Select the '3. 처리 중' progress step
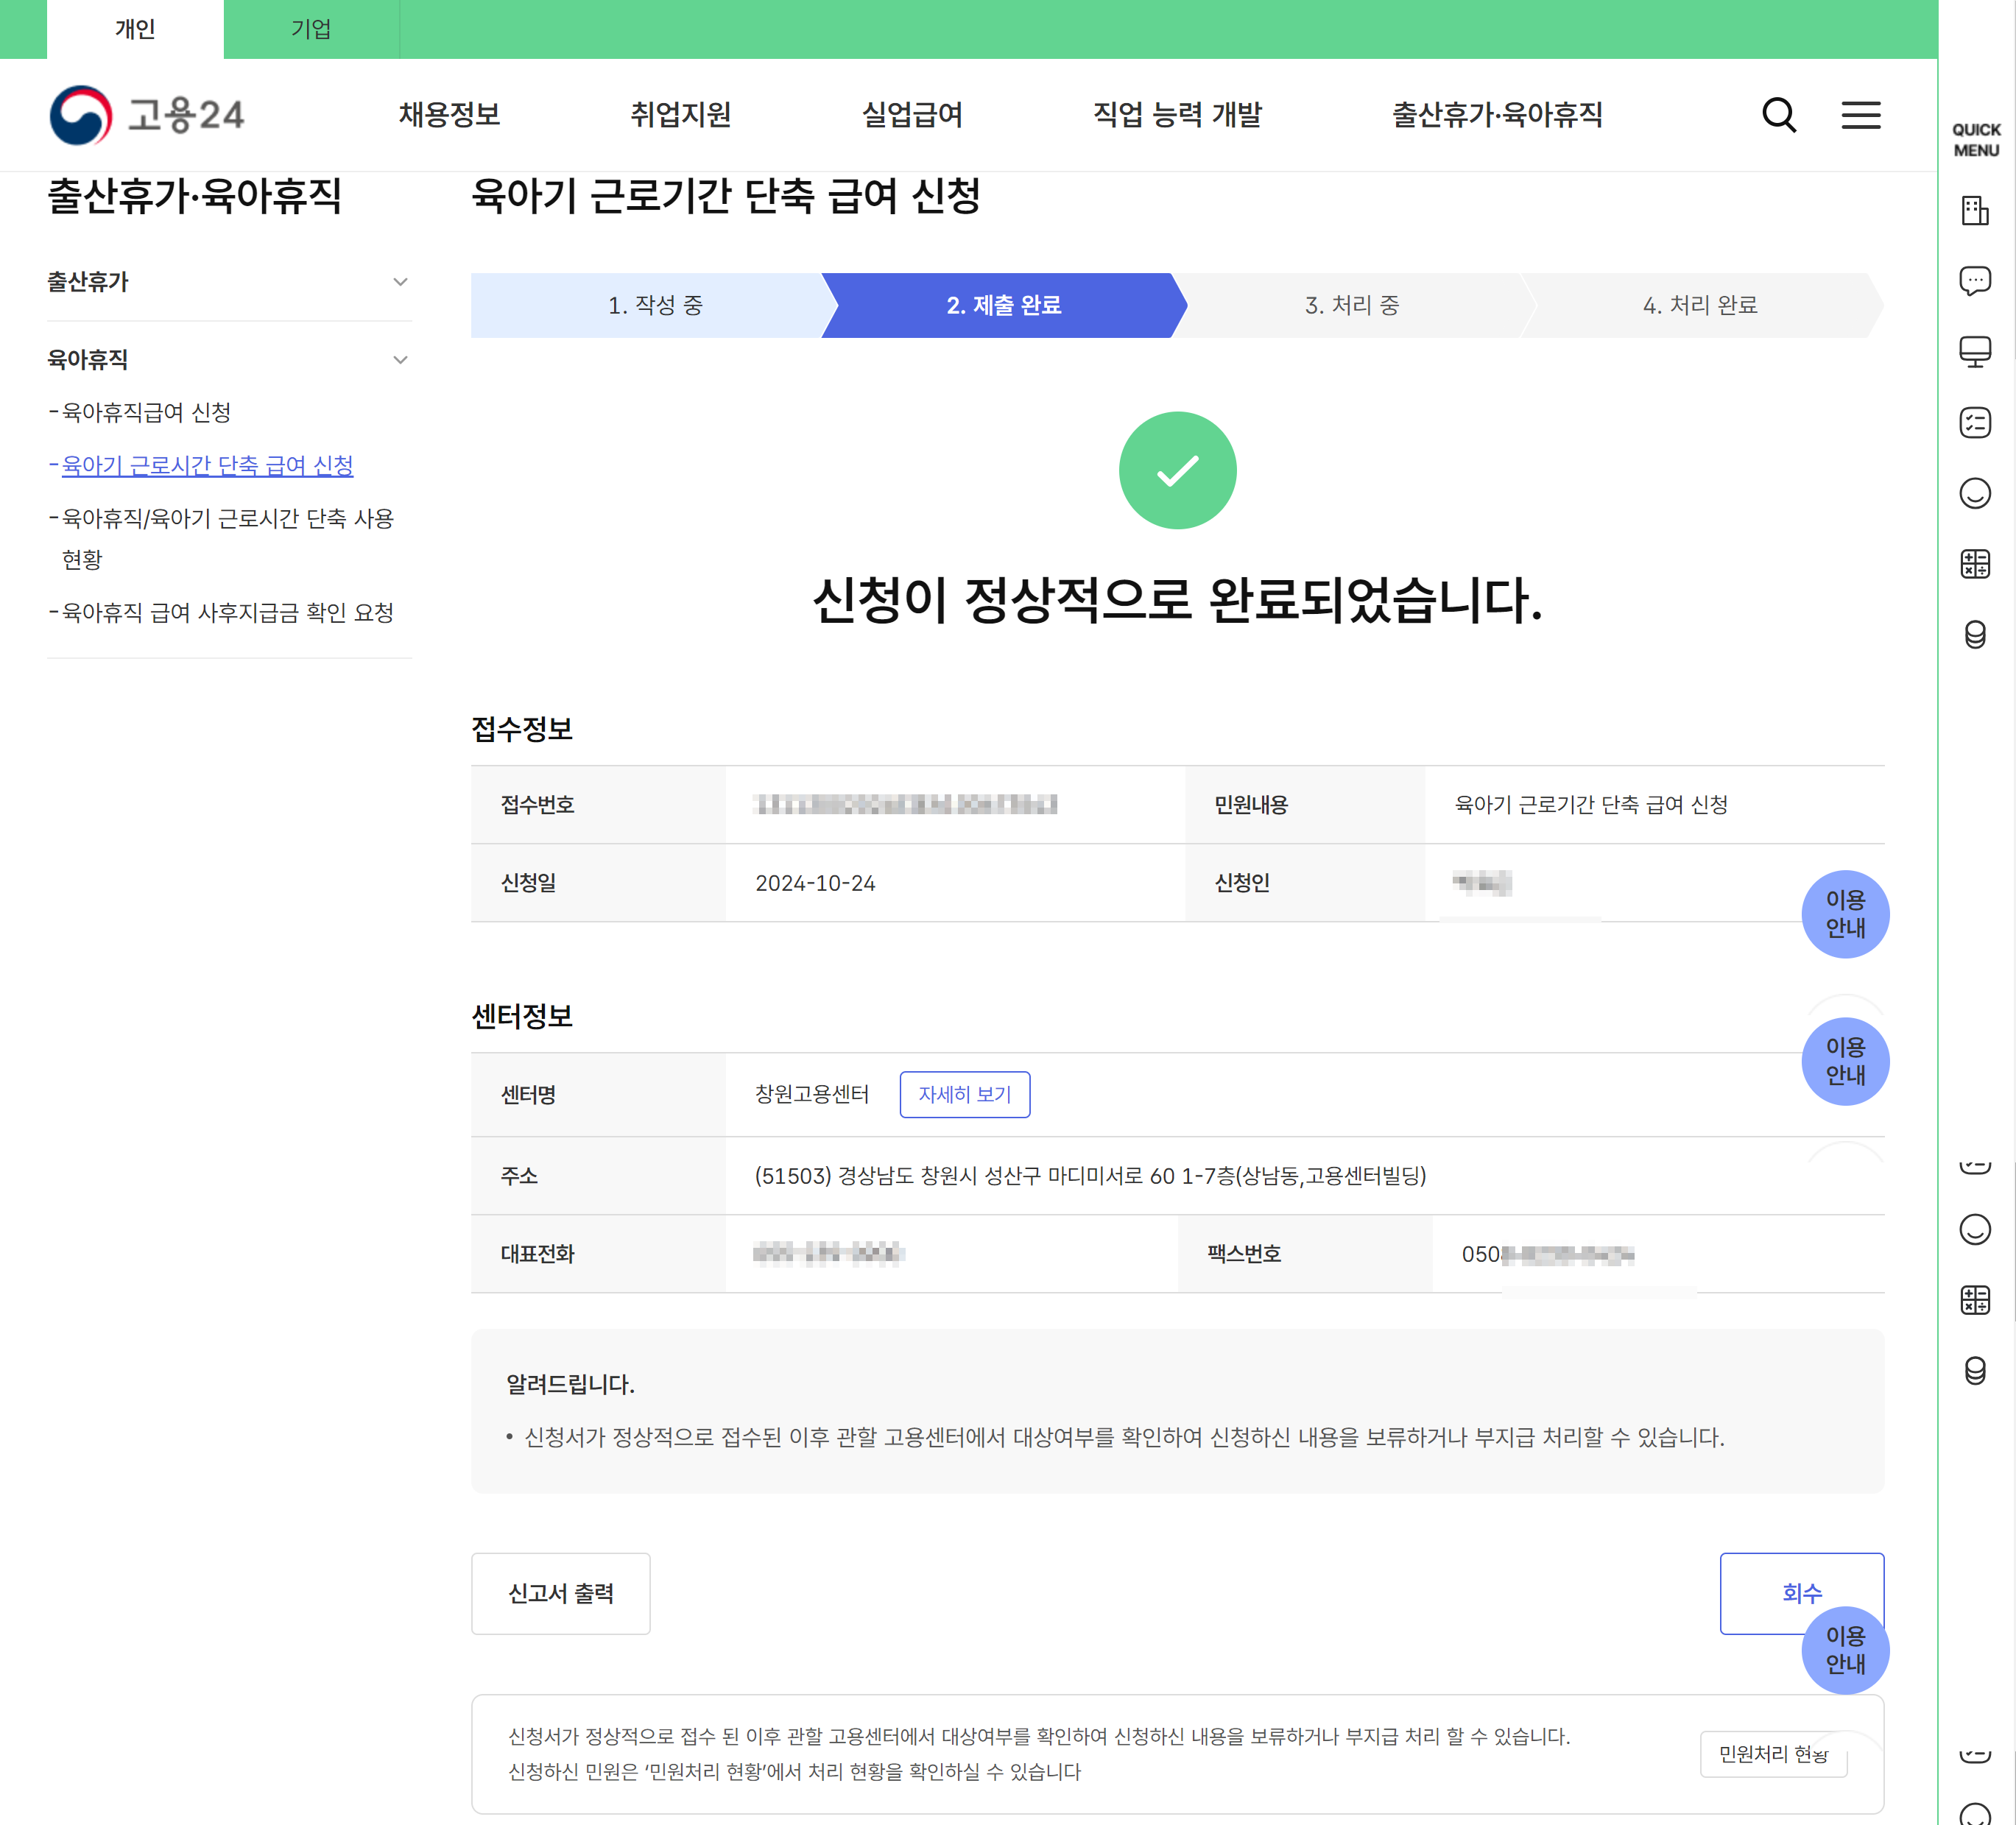 (1351, 305)
